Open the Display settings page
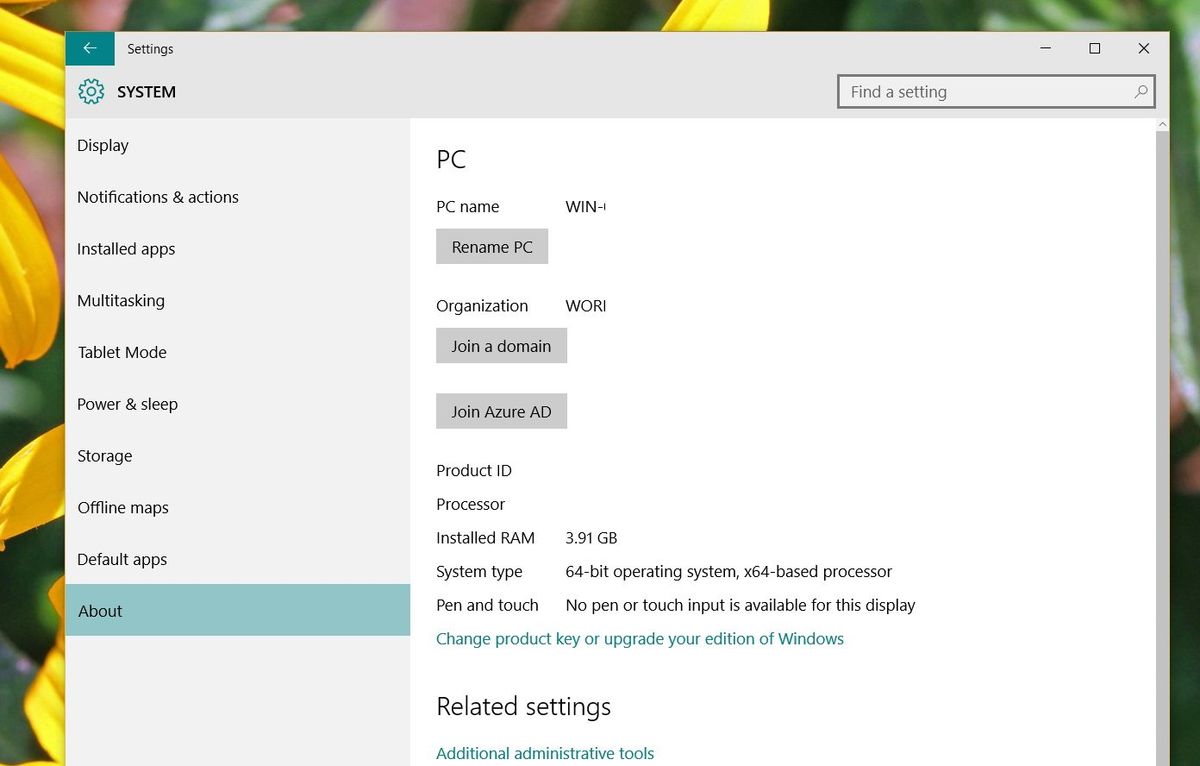This screenshot has height=766, width=1200. (x=238, y=145)
